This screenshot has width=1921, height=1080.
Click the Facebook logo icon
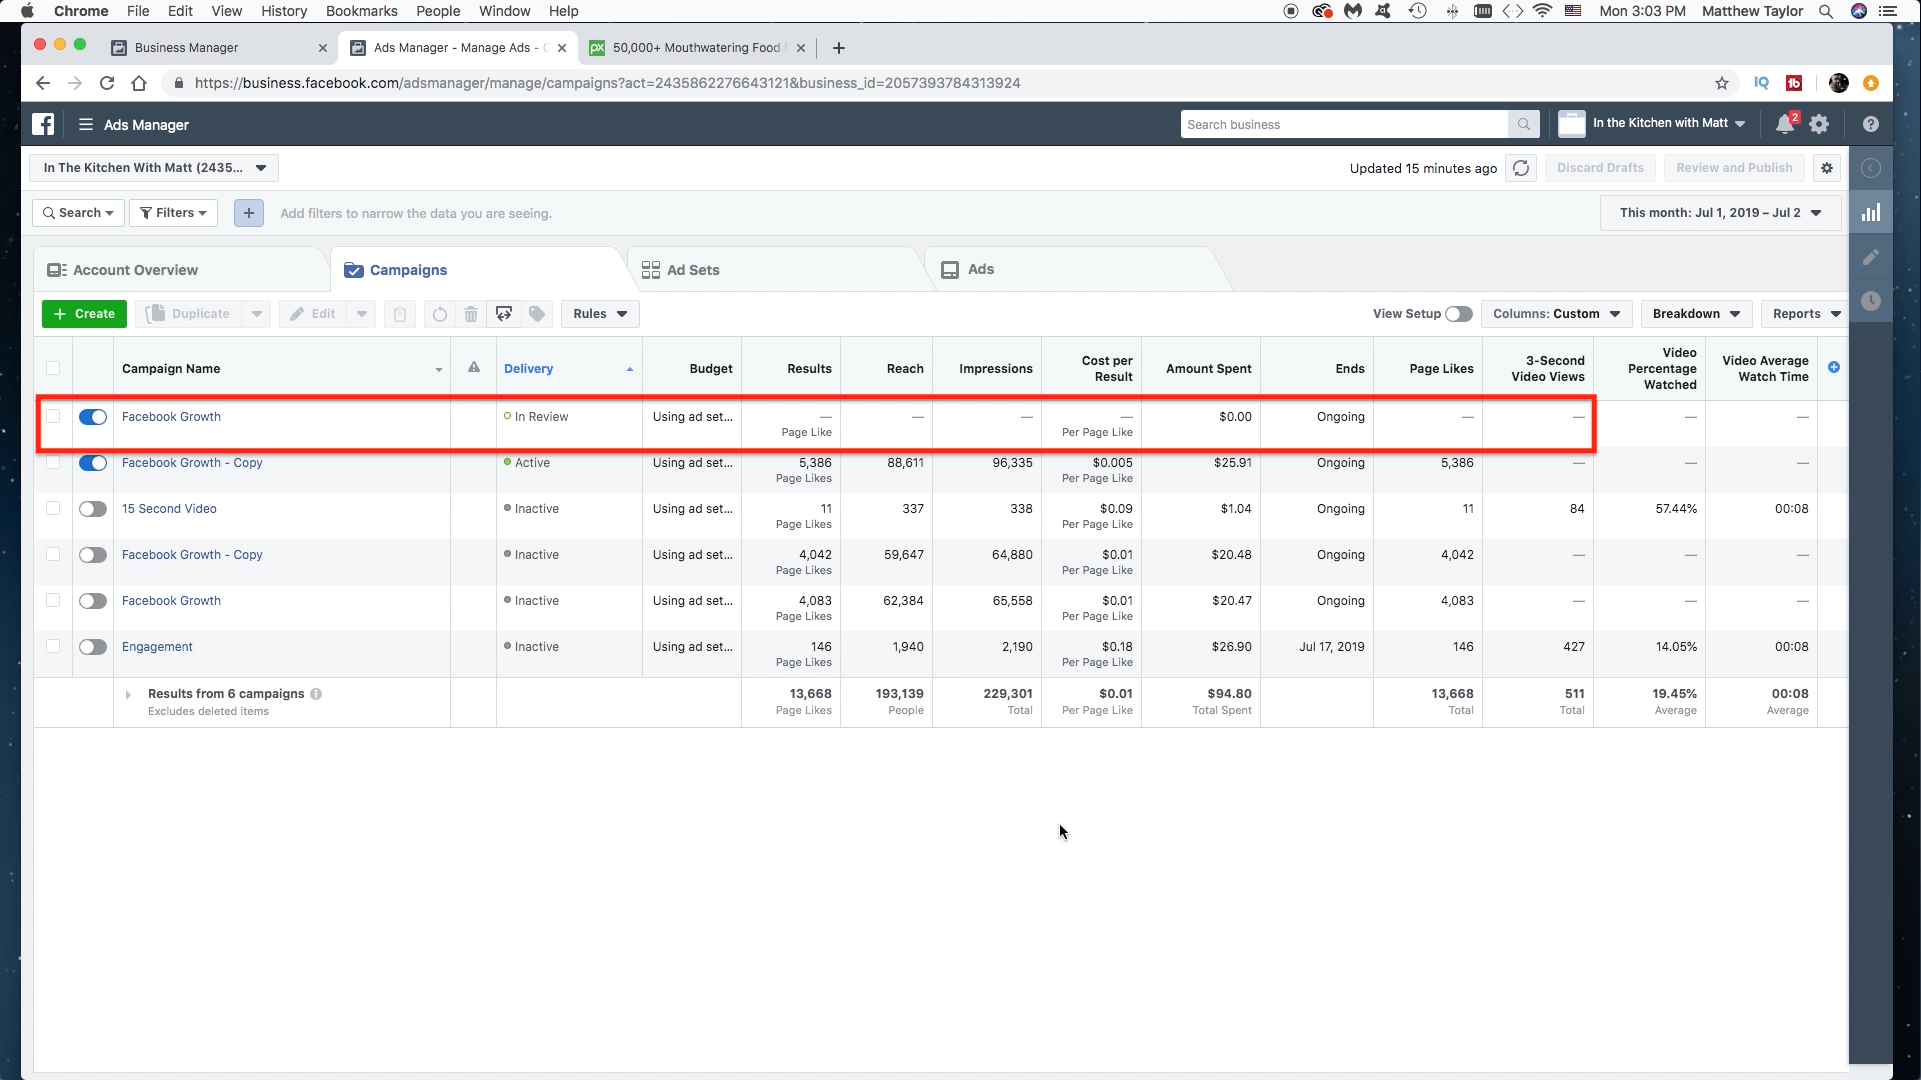pos(43,124)
